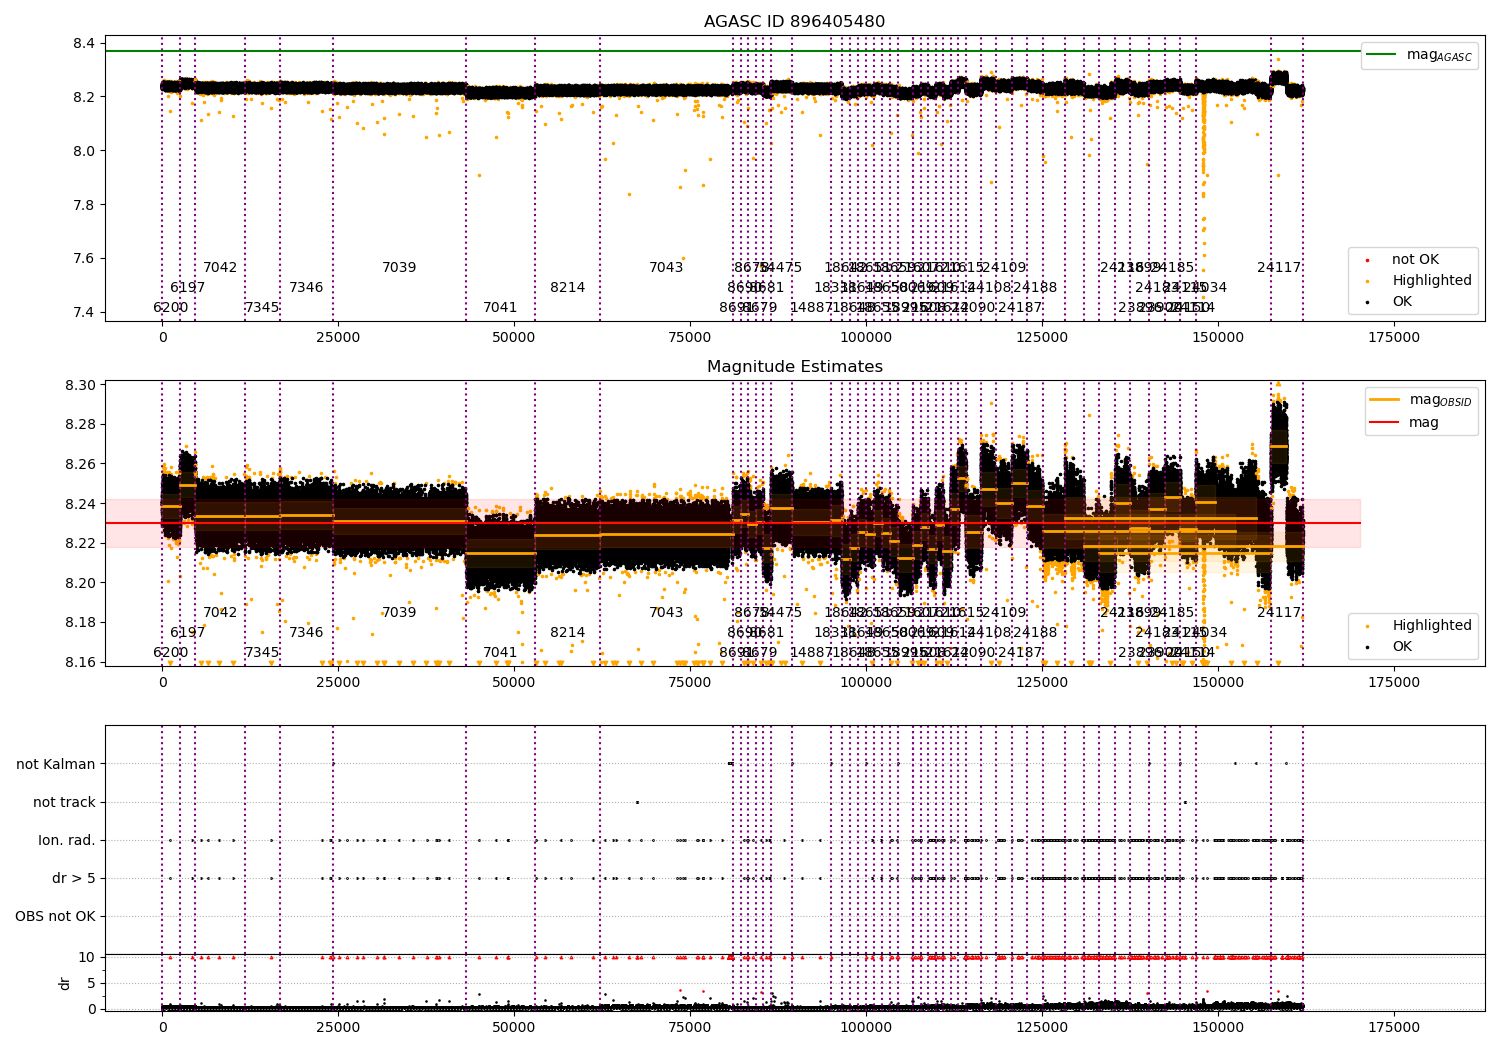Click y-axis tick '8.16' on middle plot
This screenshot has height=1050, width=1500.
80,662
